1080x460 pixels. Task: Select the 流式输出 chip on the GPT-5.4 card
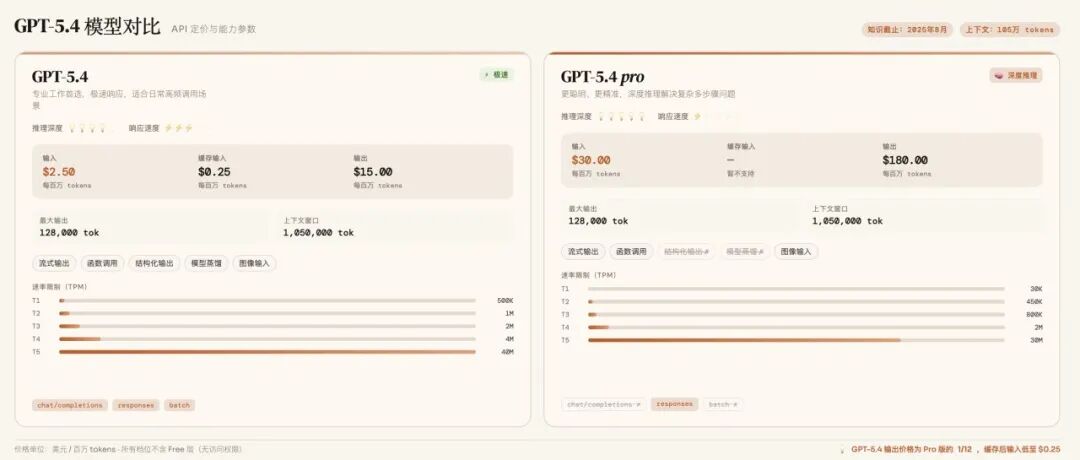(54, 263)
